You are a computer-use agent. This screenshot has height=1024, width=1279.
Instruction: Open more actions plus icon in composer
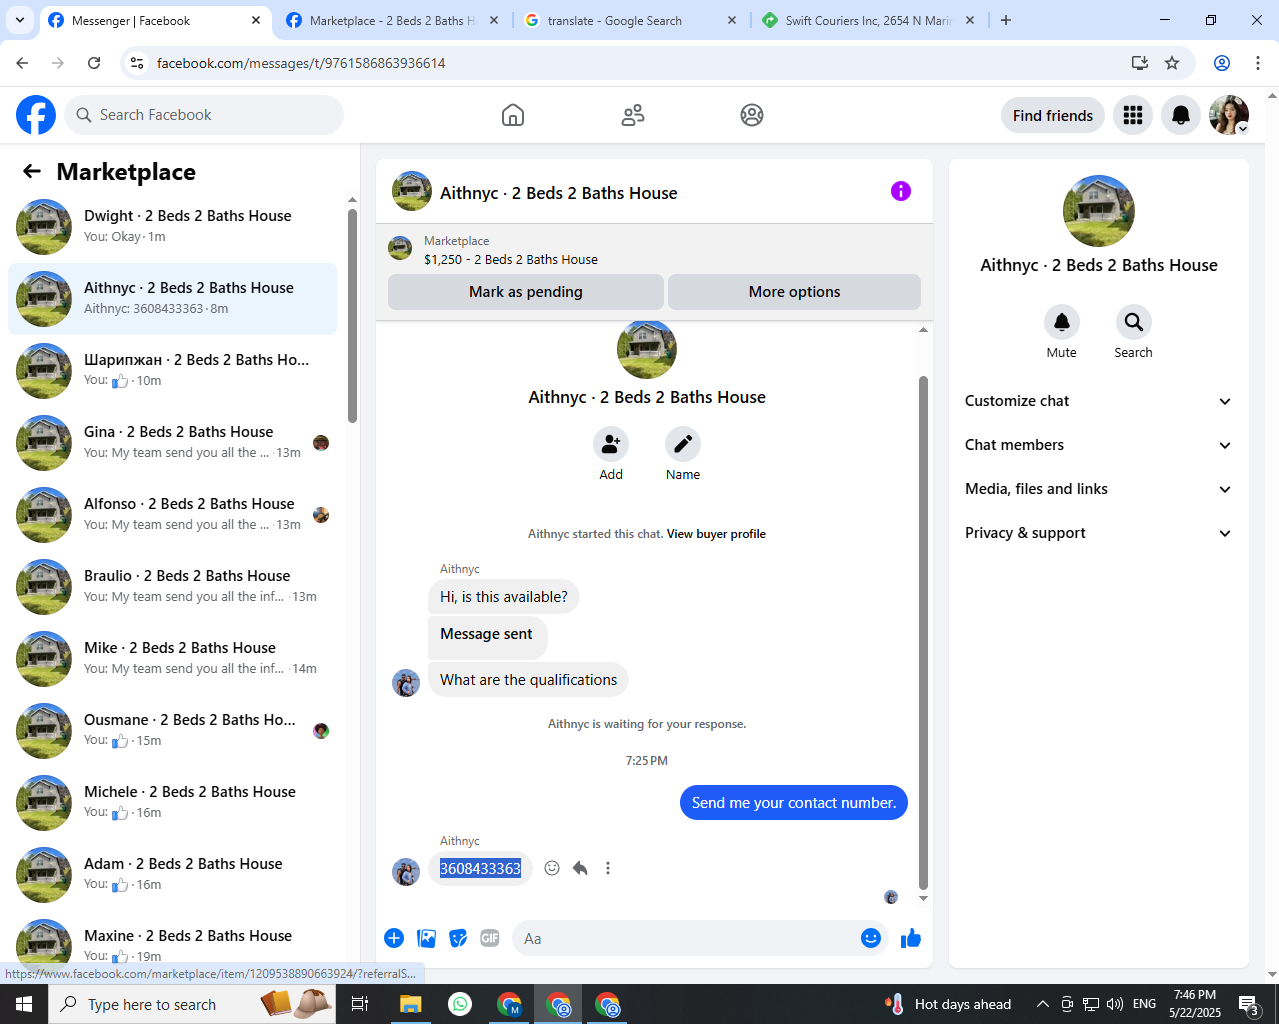pyautogui.click(x=394, y=938)
